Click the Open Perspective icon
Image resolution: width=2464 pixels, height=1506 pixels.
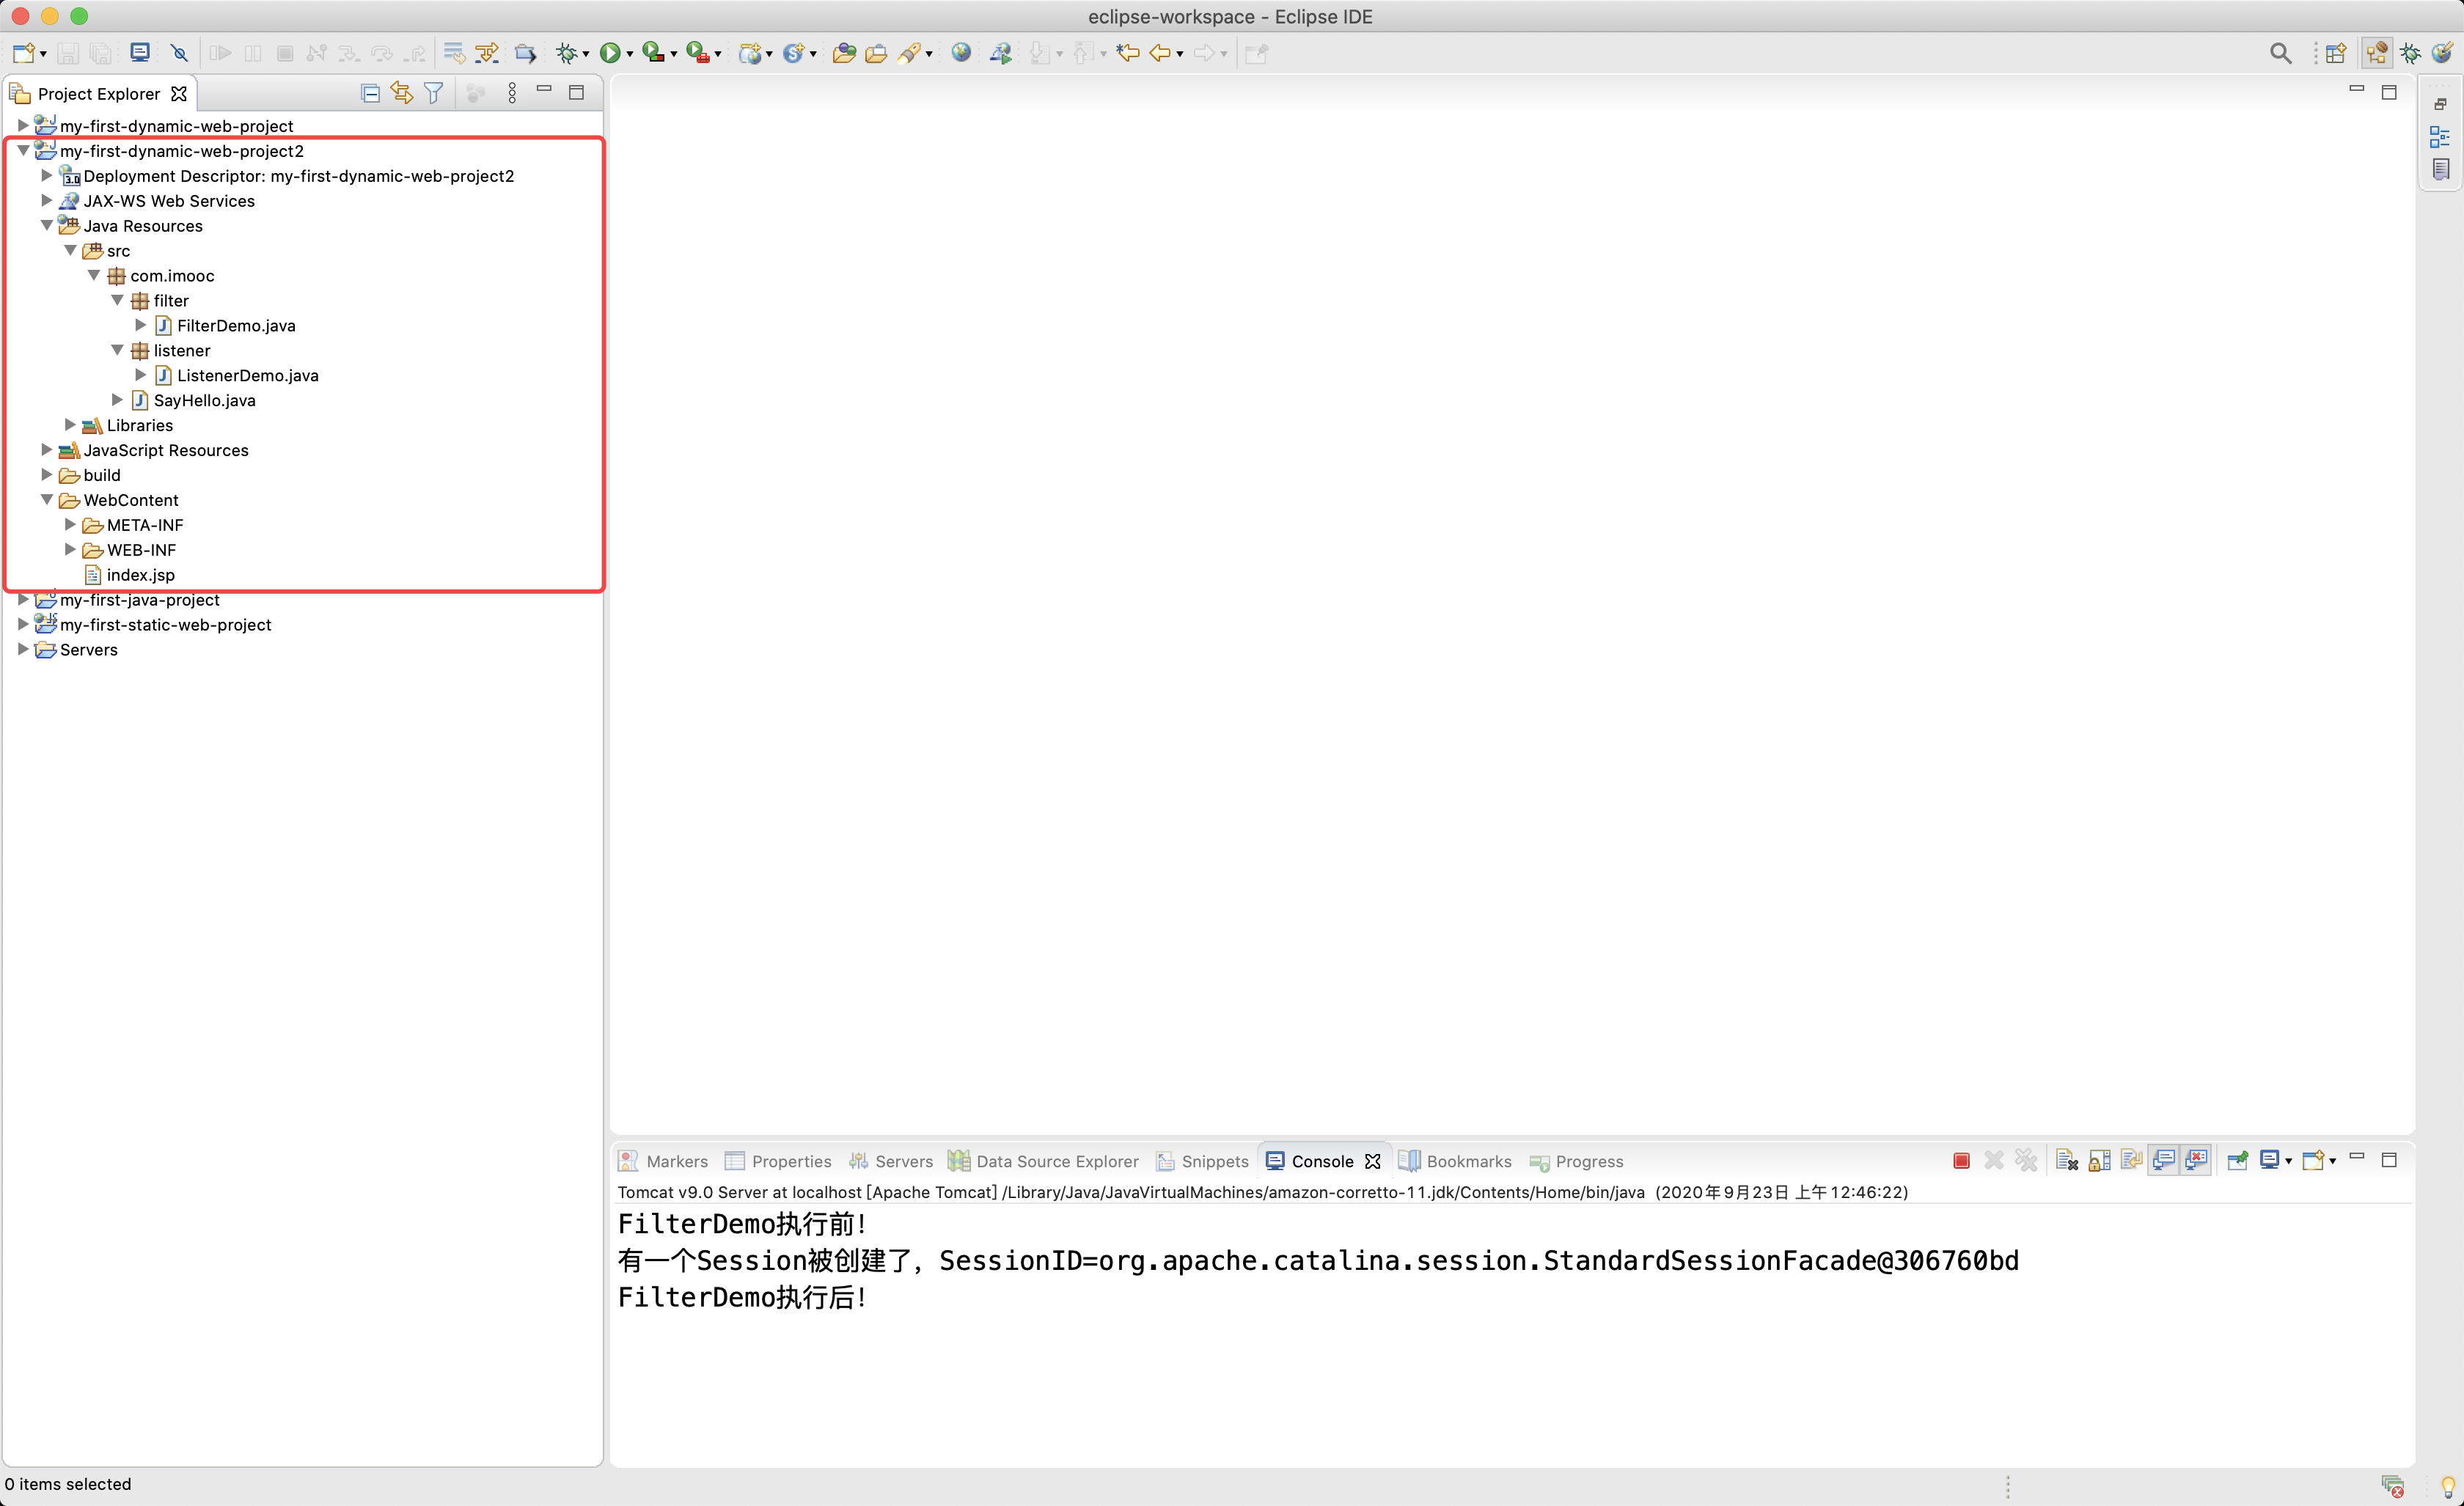pos(2336,53)
